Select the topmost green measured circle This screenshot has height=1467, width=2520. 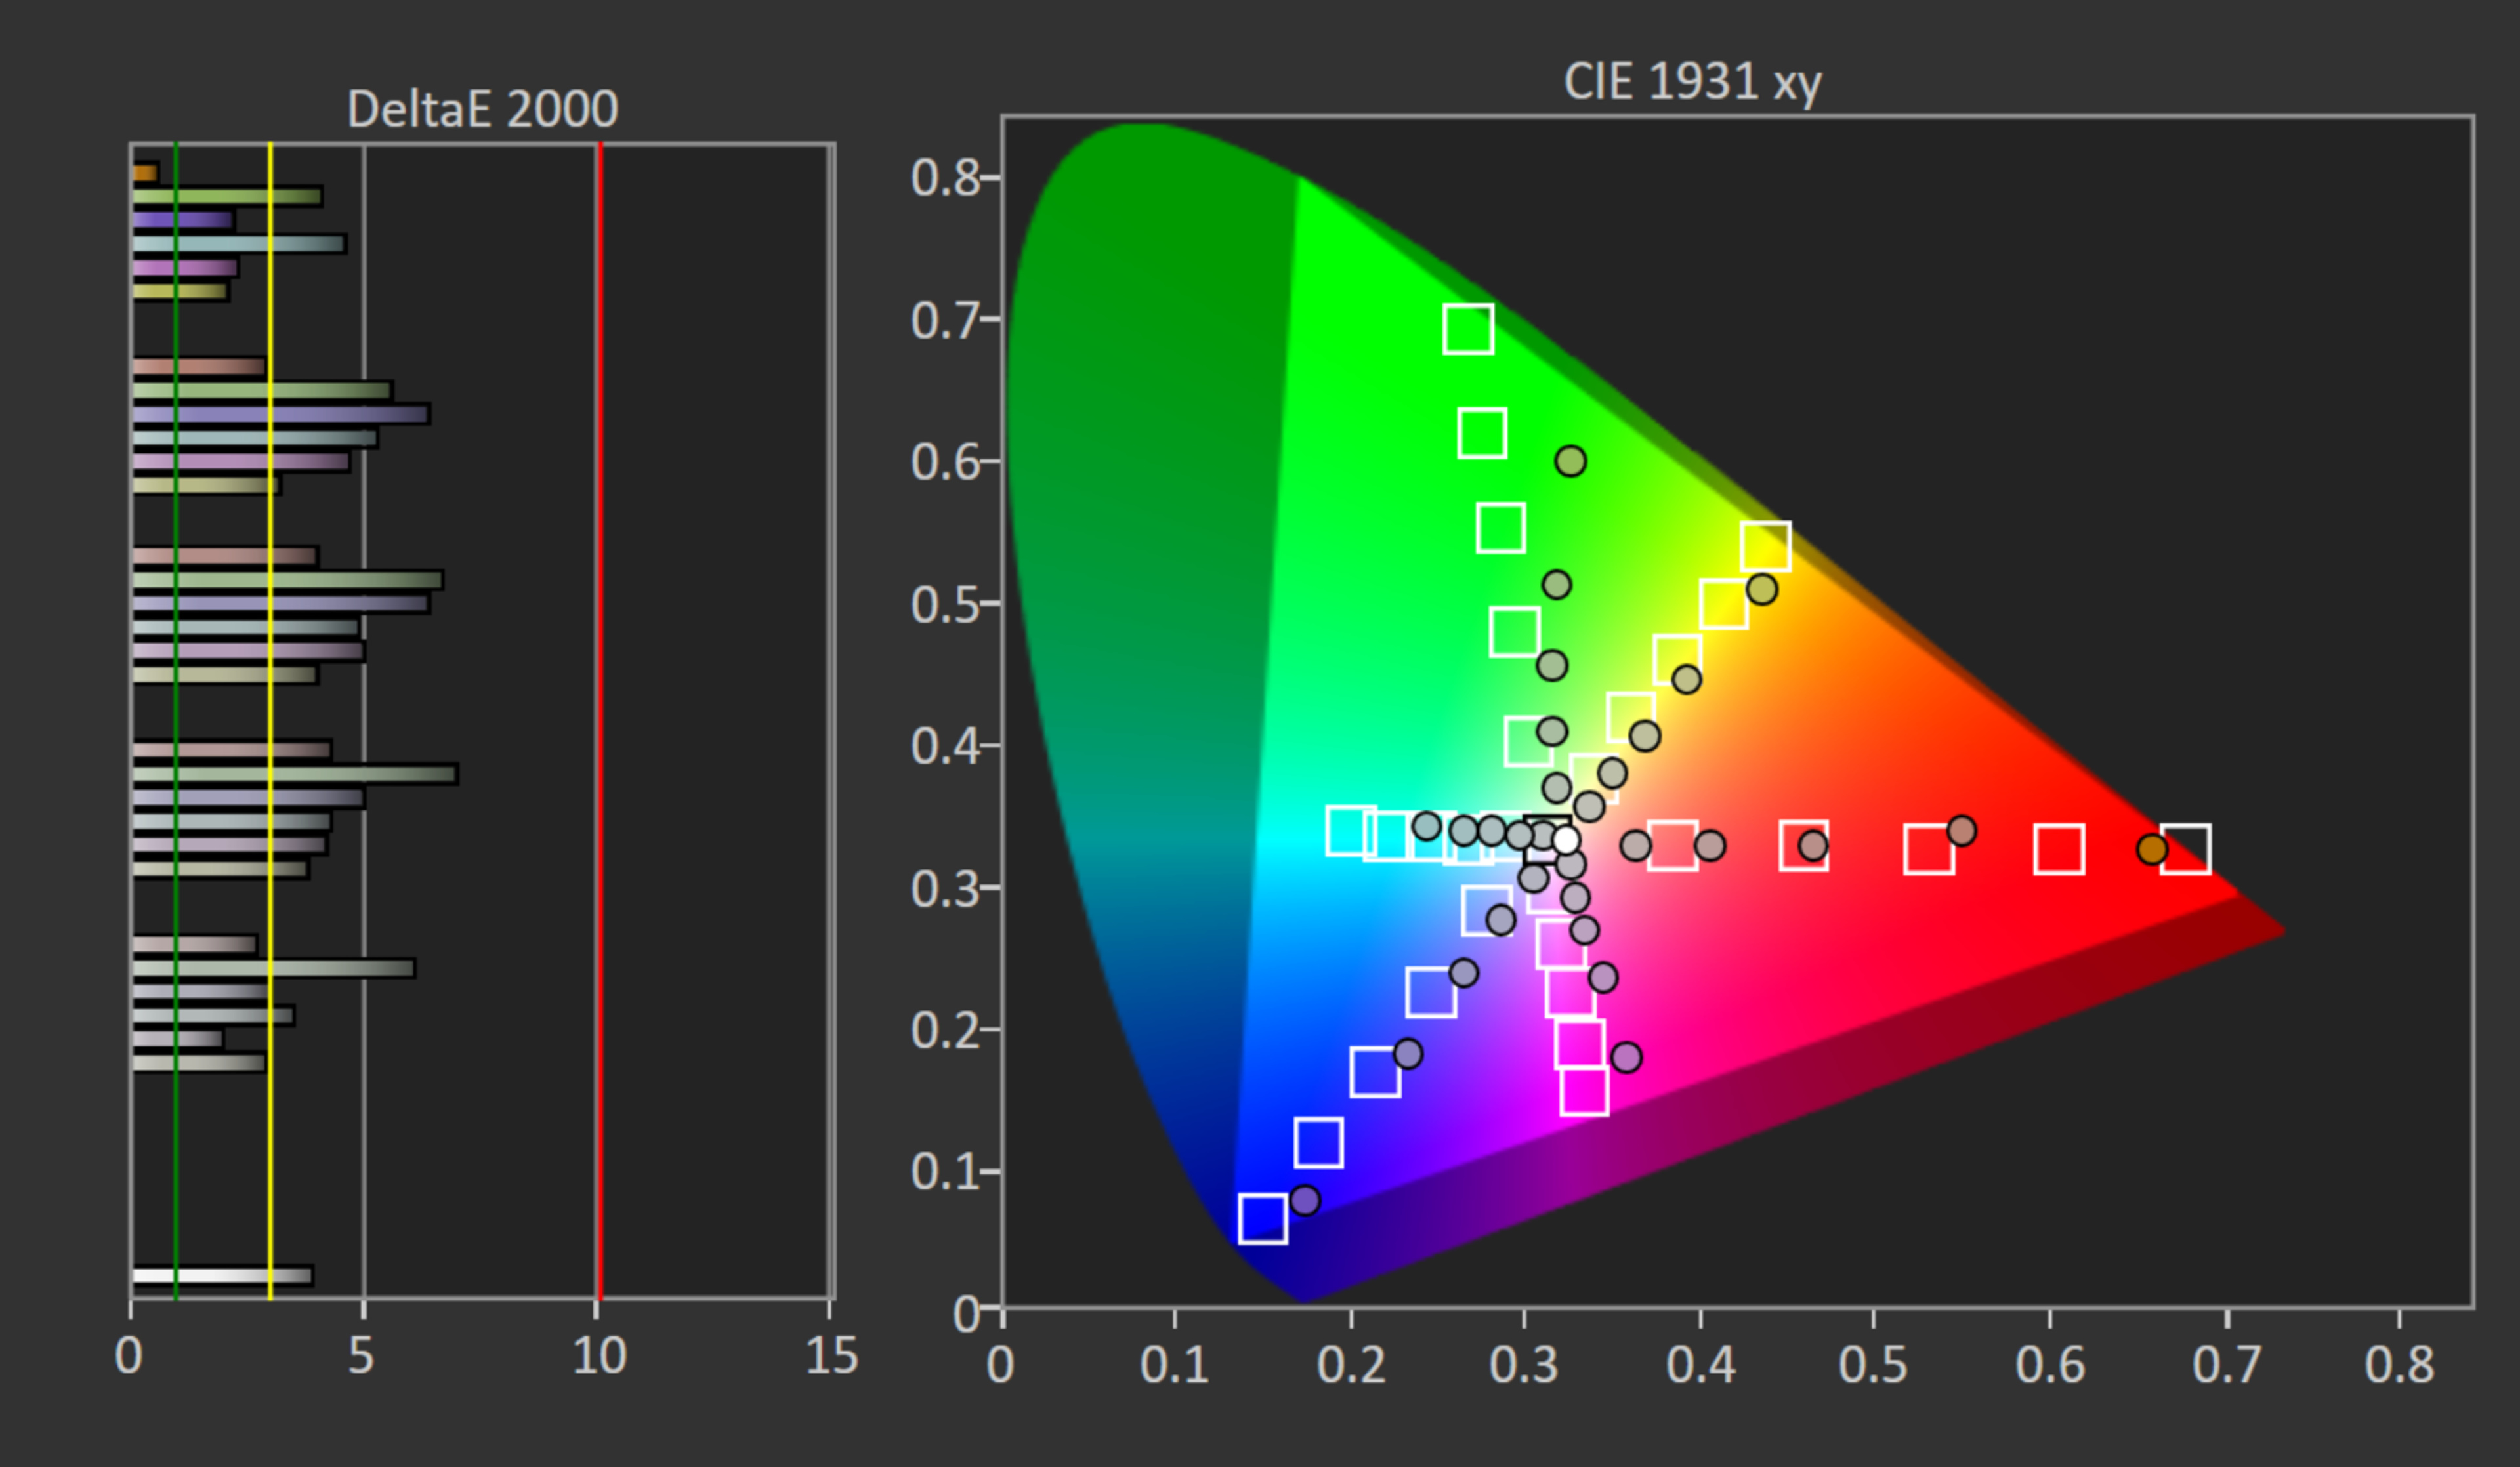coord(1571,461)
